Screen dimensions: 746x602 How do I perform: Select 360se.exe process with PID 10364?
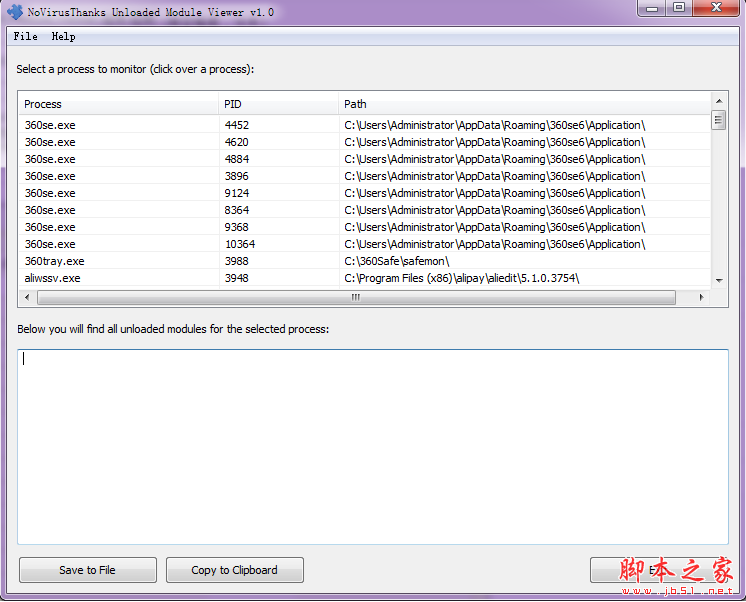point(364,244)
